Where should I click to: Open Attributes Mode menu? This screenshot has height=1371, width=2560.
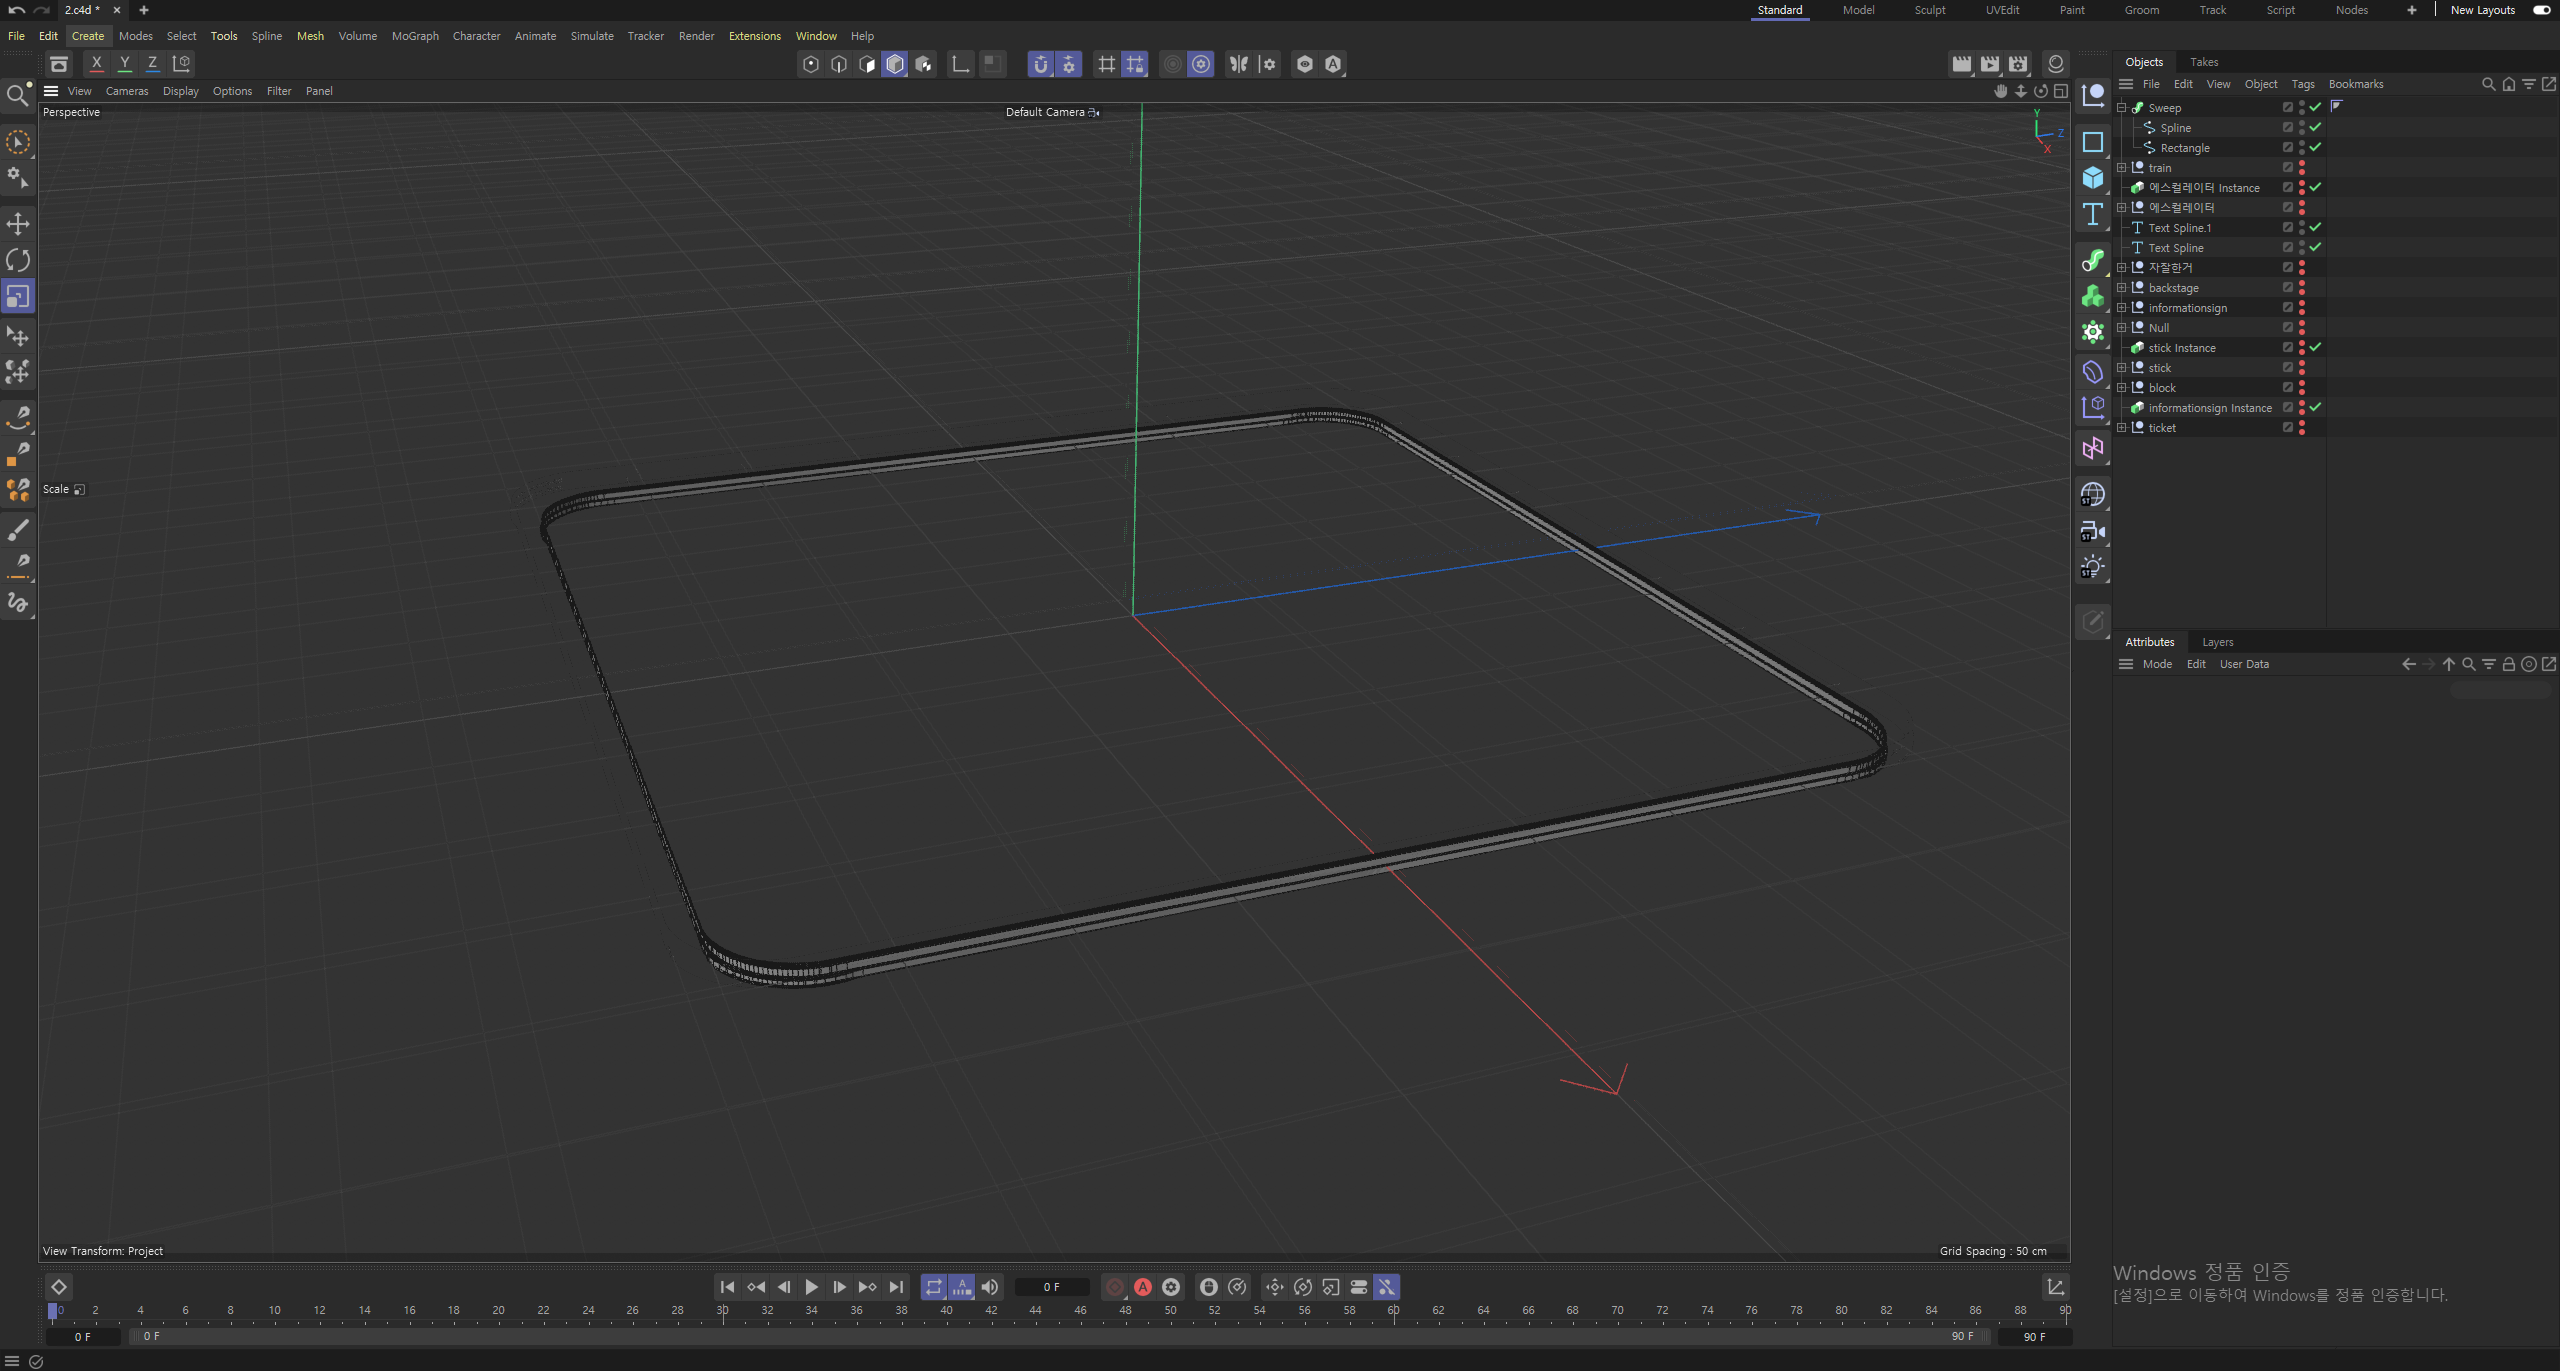click(2157, 664)
